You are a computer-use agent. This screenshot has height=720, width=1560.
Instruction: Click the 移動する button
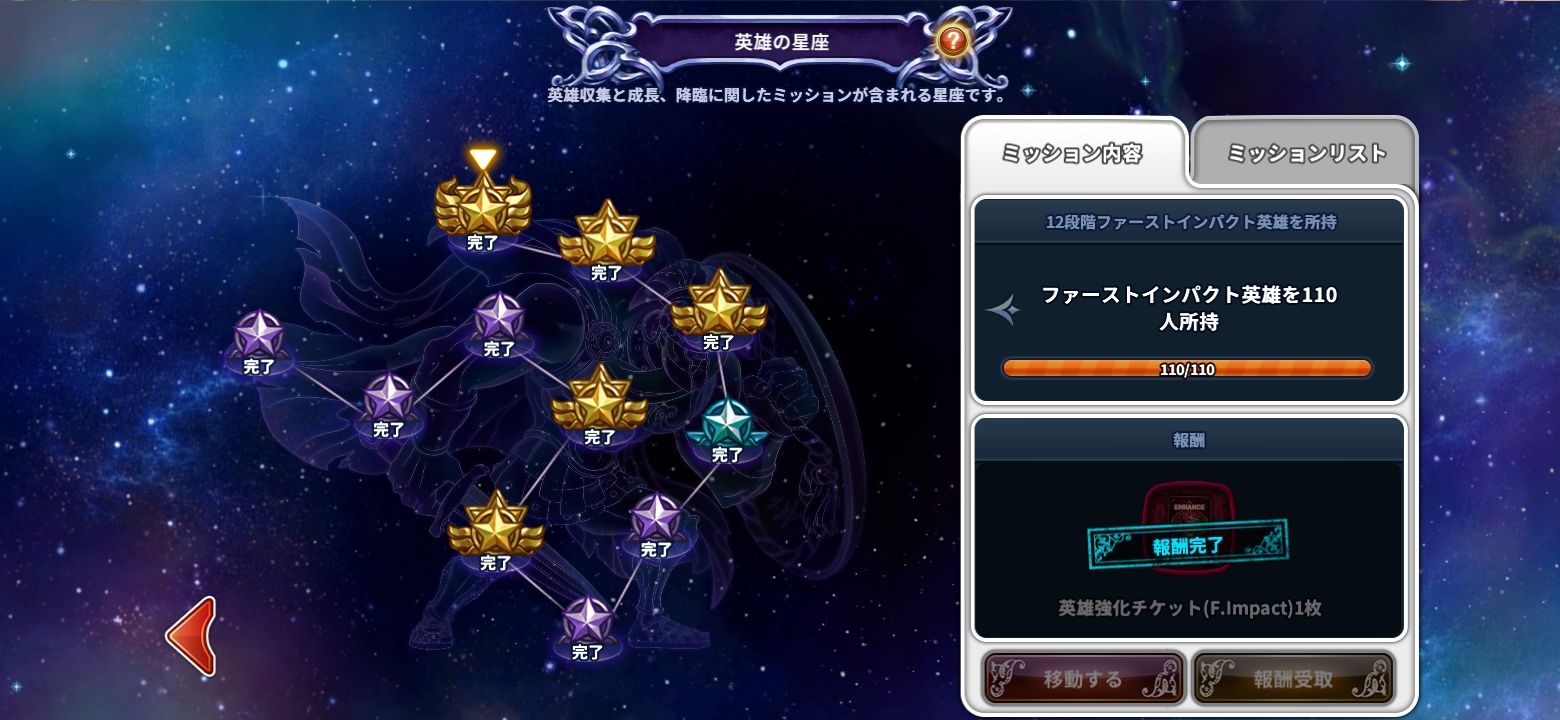[1084, 680]
